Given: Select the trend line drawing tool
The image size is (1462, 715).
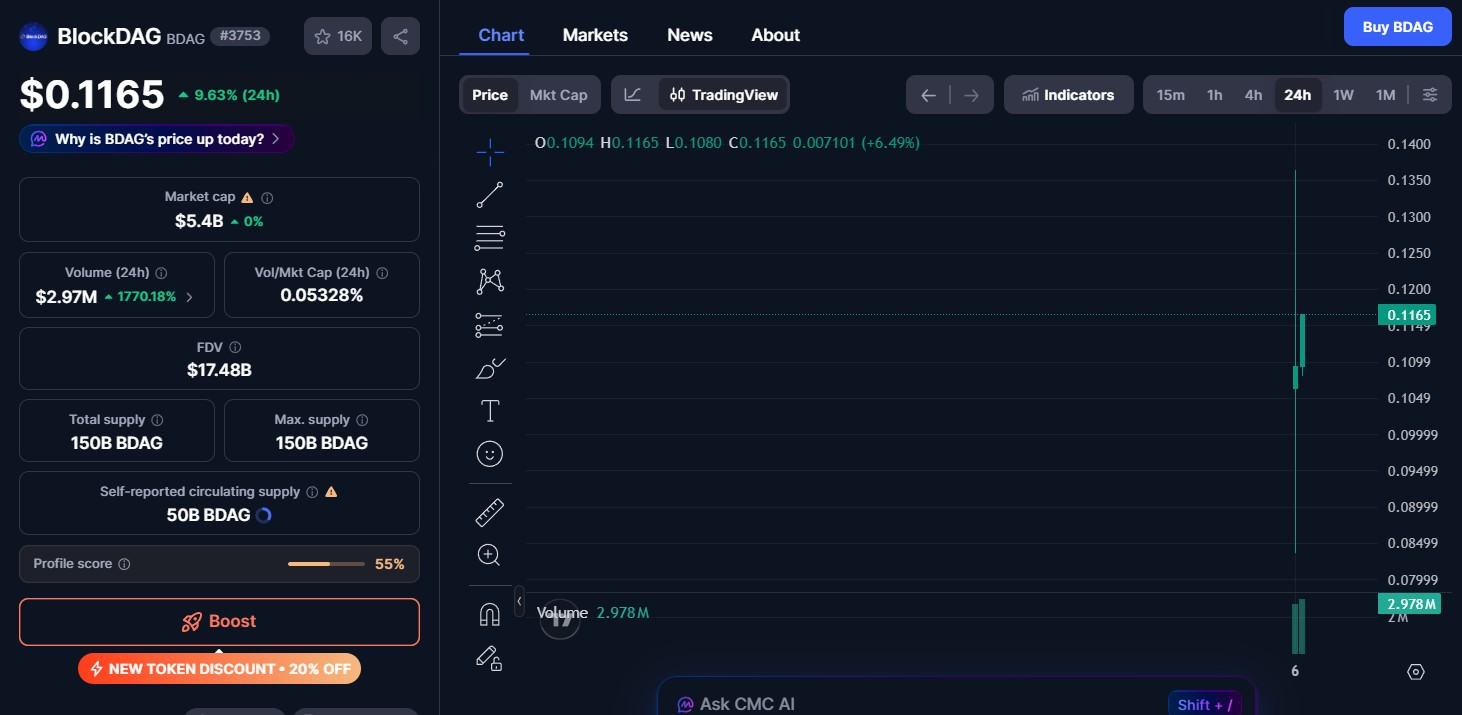Looking at the screenshot, I should (x=489, y=194).
